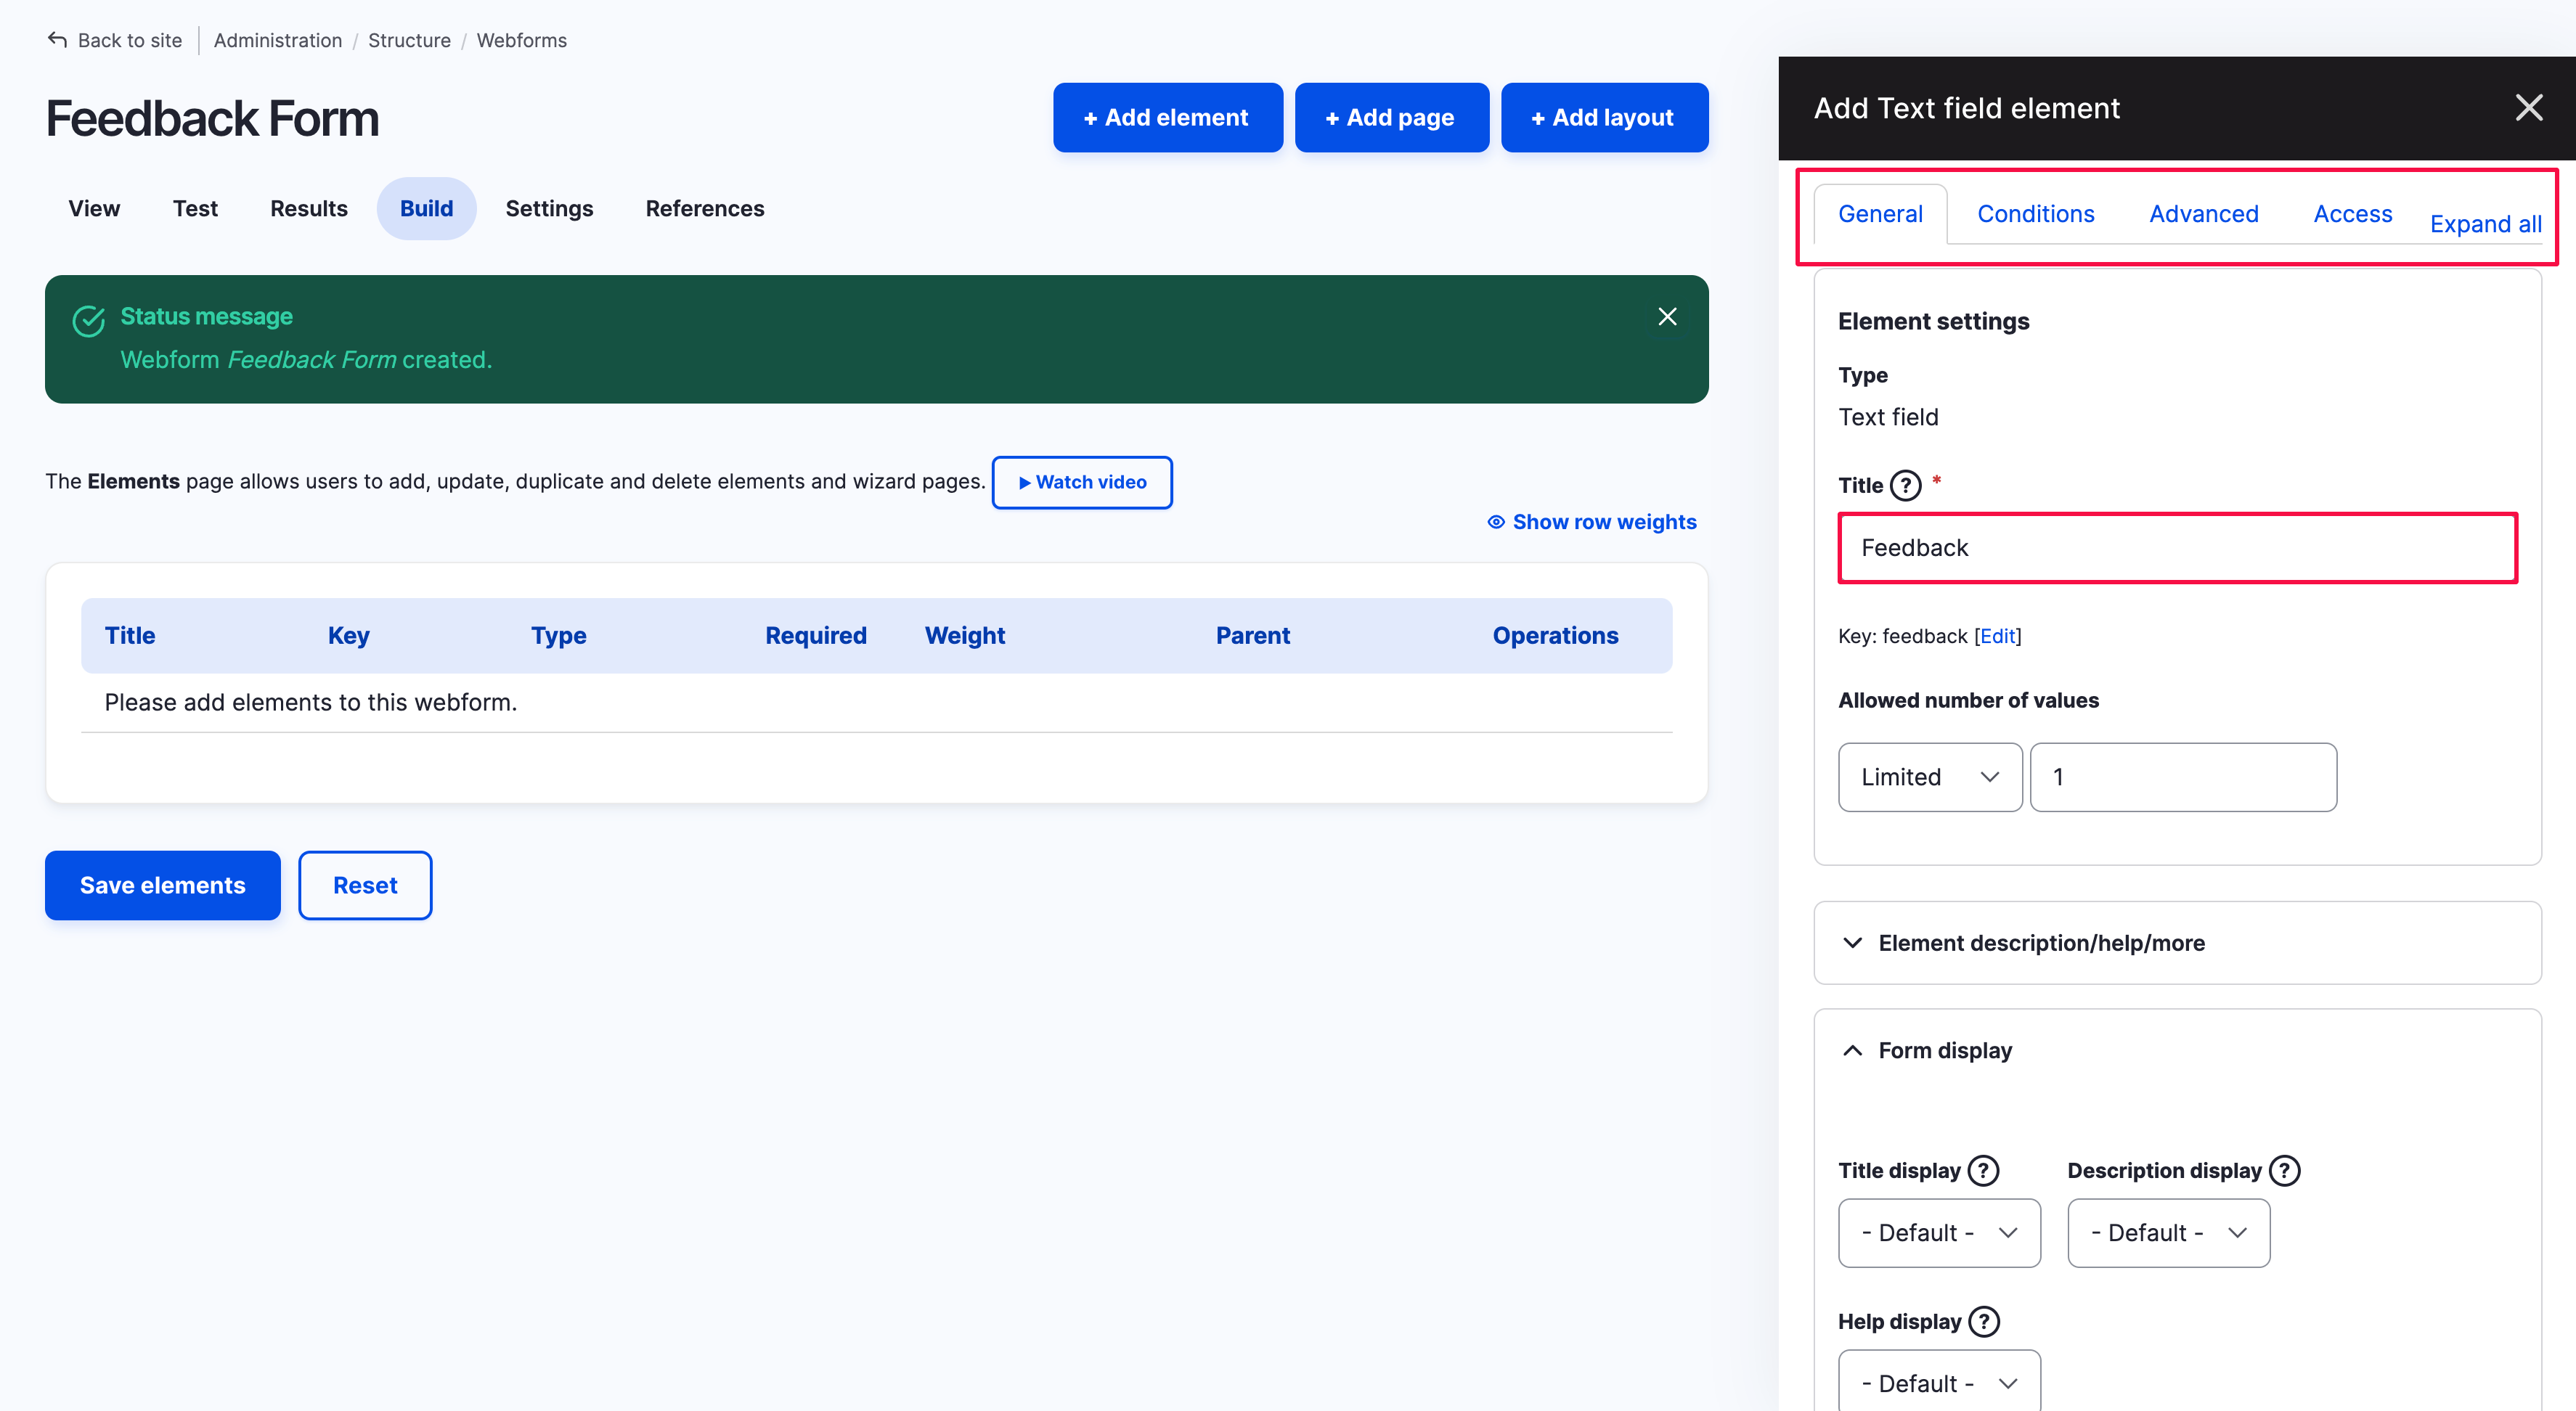The width and height of the screenshot is (2576, 1411).
Task: Click Expand all in the panel
Action: click(2485, 224)
